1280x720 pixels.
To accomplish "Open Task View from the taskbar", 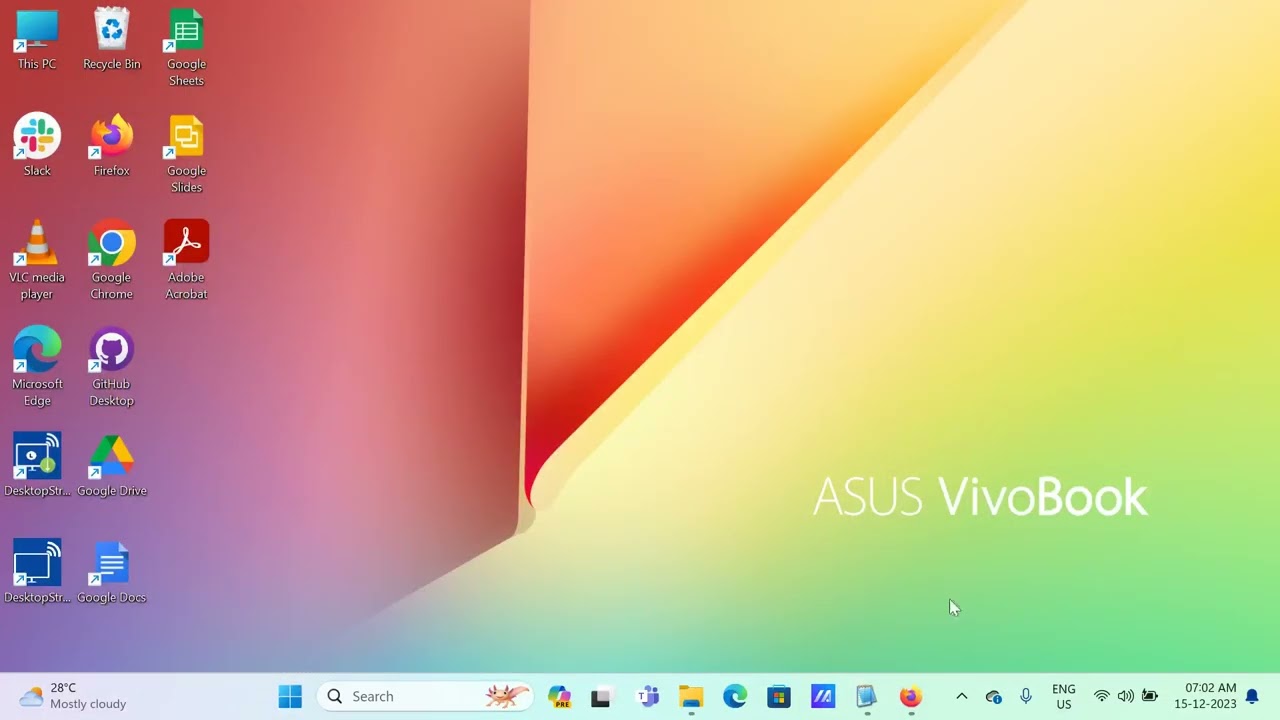I will click(600, 696).
